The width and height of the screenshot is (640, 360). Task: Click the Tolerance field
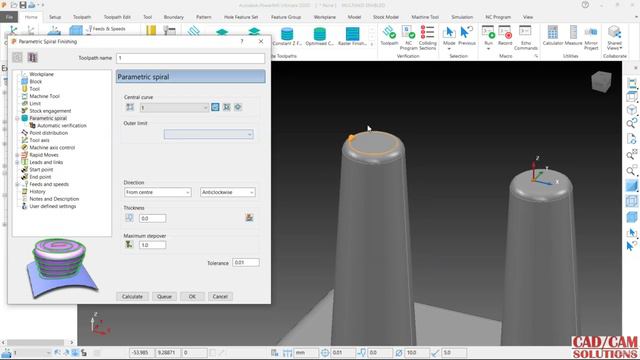click(246, 262)
